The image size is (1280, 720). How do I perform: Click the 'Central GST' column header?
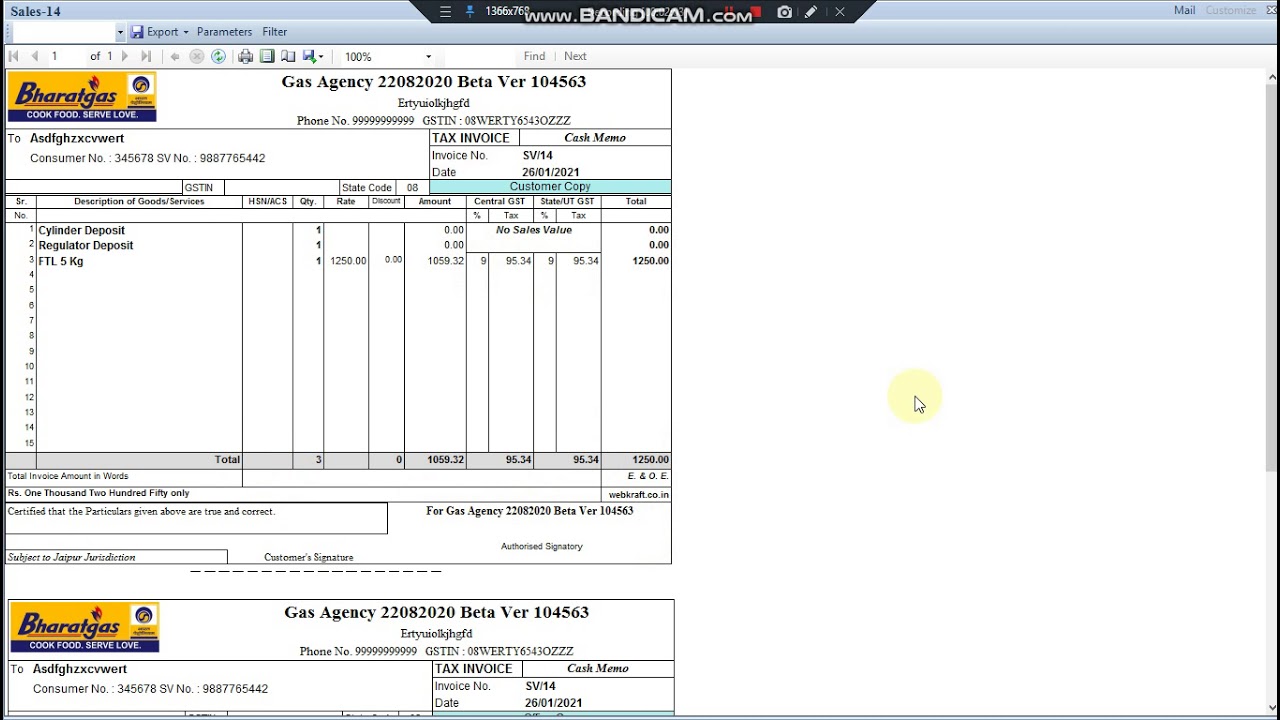coord(499,202)
